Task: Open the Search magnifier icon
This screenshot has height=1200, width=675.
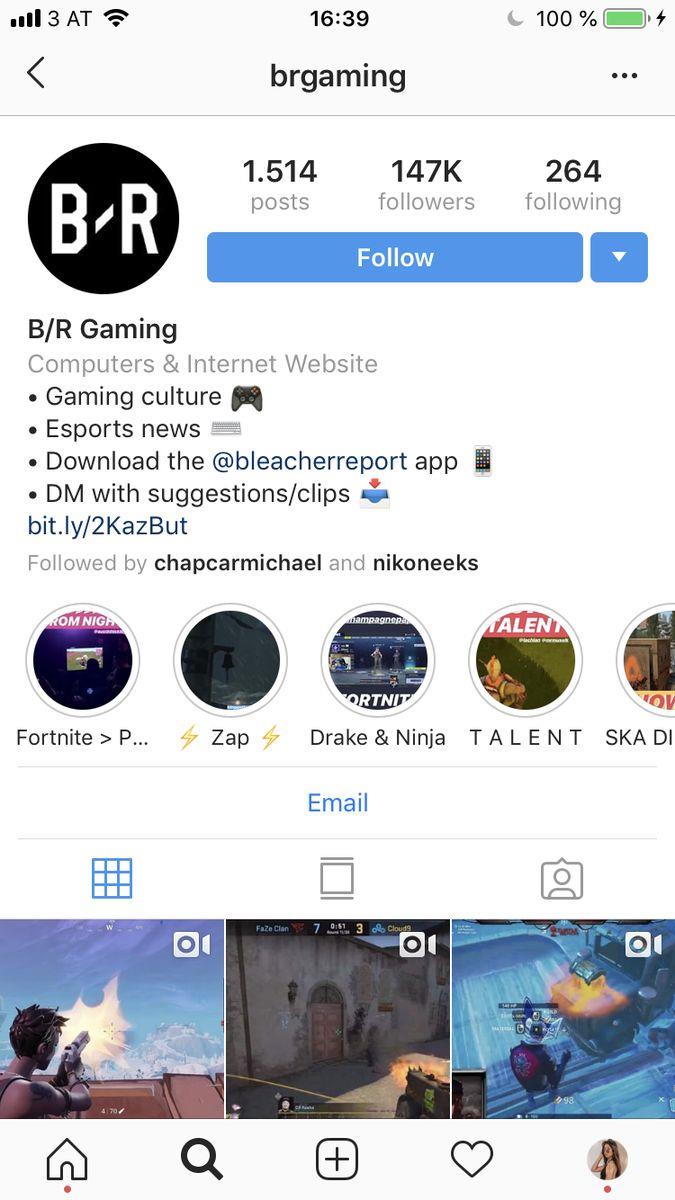Action: pos(201,1160)
